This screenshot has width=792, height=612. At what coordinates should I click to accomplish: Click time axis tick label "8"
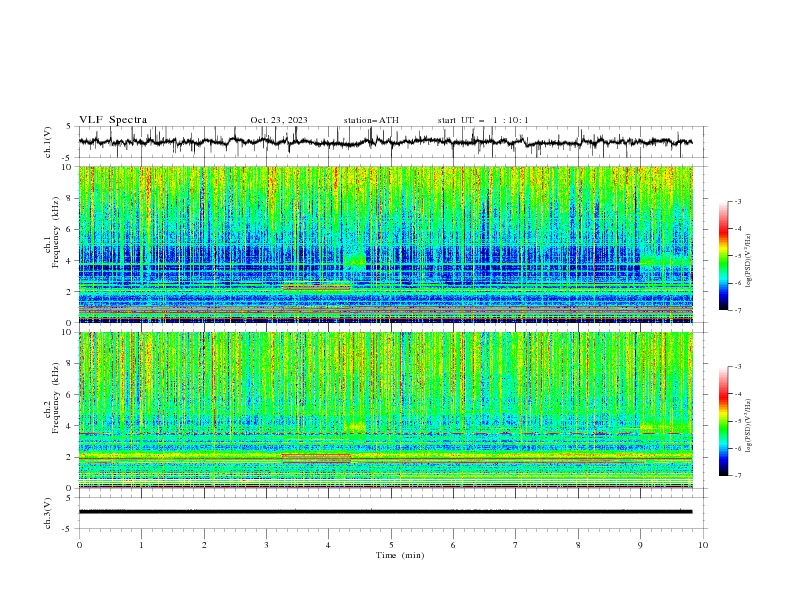(578, 545)
